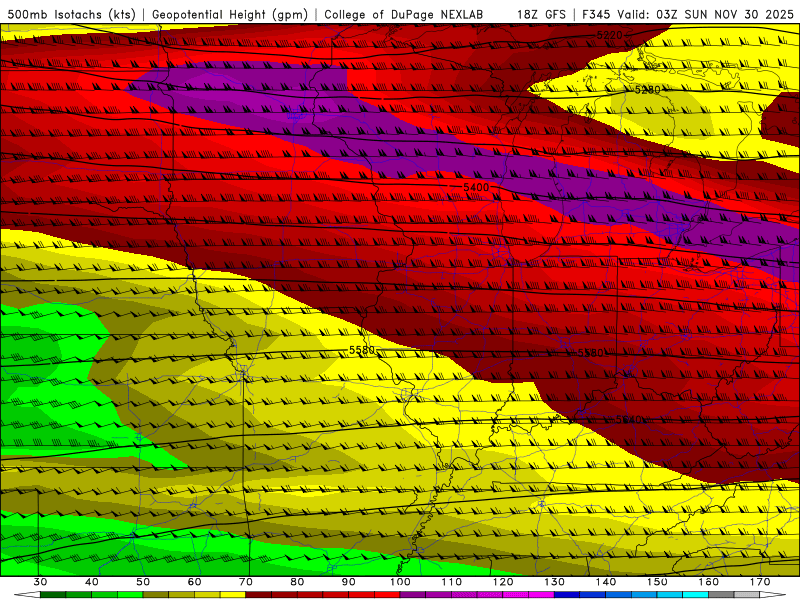
Task: Click the darkest green 30–35 kt legend swatch
Action: (x=53, y=595)
